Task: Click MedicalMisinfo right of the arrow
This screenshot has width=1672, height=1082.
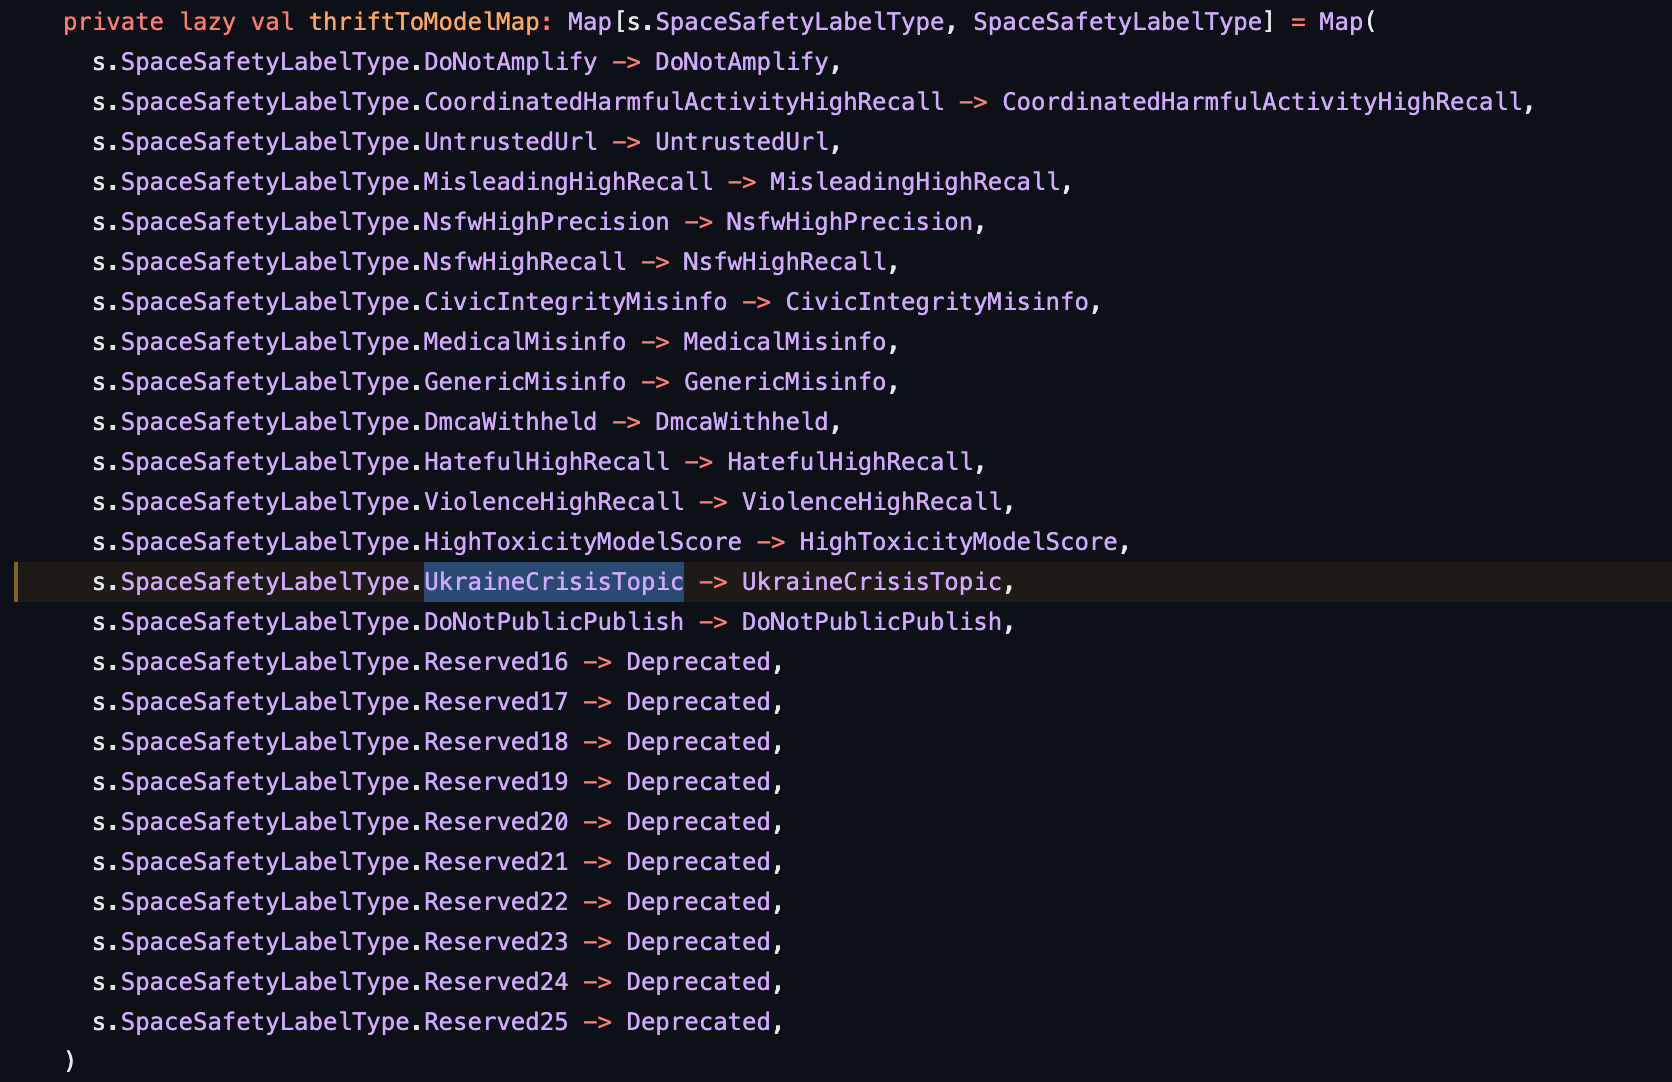Action: click(x=784, y=342)
